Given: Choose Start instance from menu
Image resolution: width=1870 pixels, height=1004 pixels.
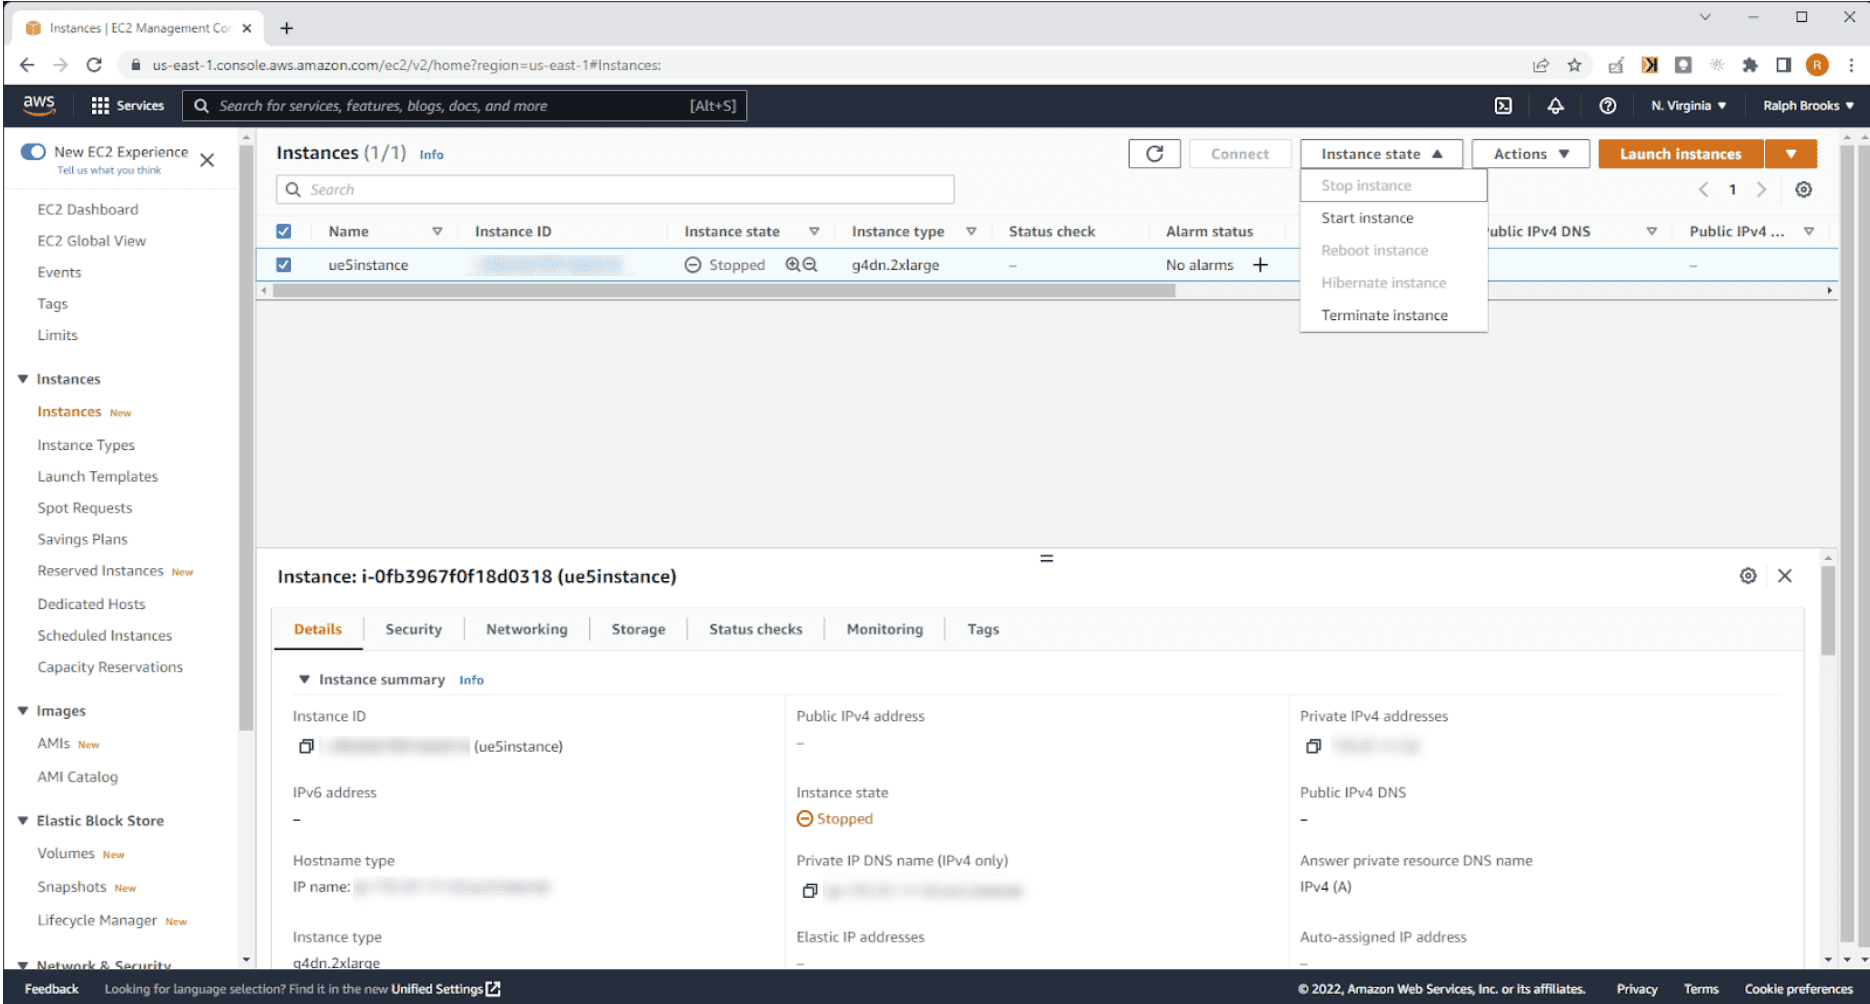Looking at the screenshot, I should tap(1367, 218).
